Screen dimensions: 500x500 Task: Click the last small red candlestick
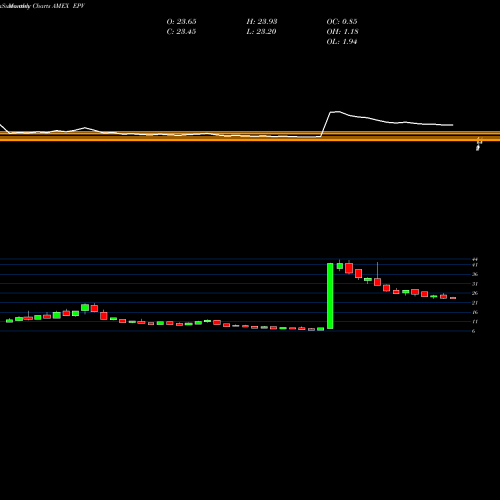[453, 298]
